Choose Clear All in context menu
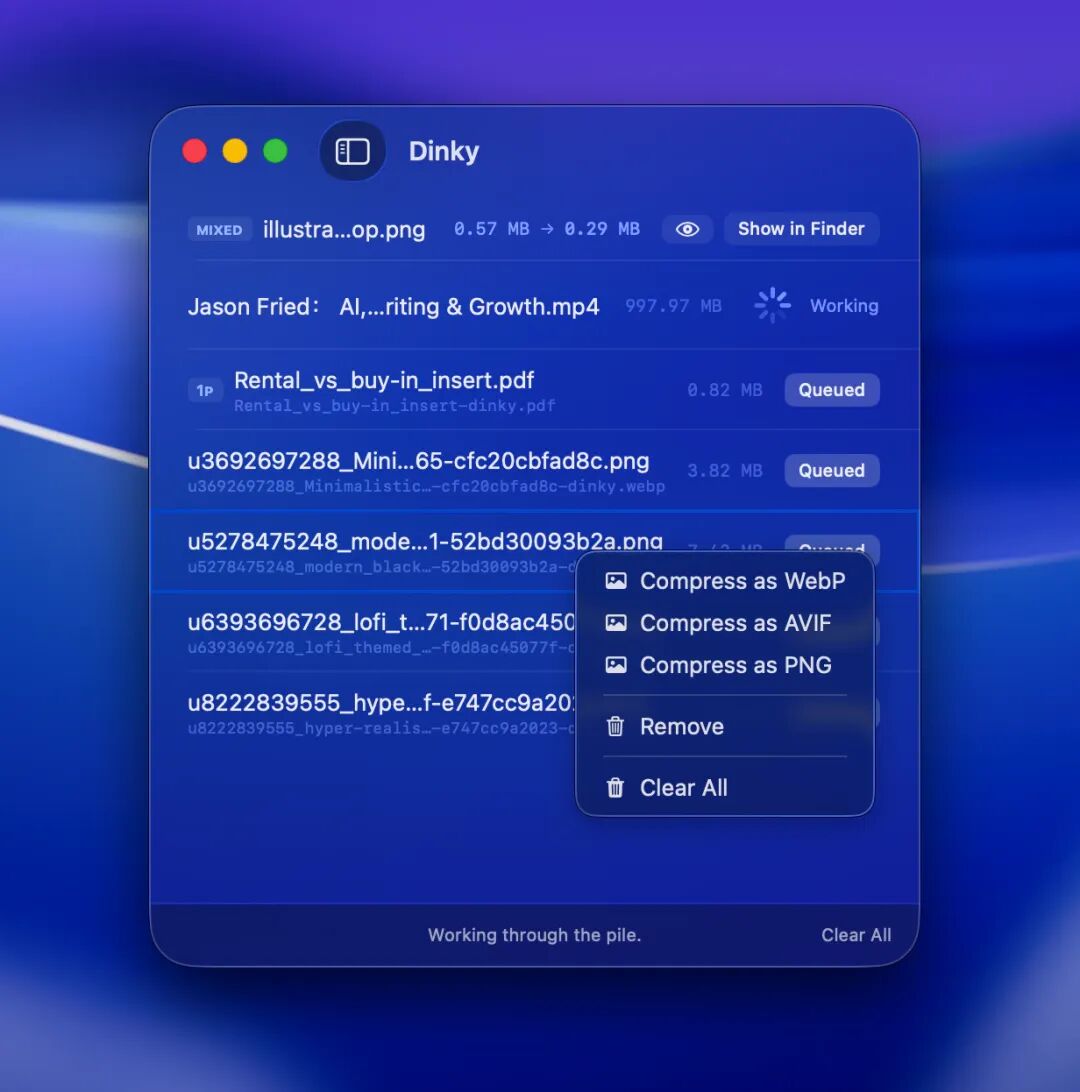Viewport: 1080px width, 1092px height. [725, 788]
